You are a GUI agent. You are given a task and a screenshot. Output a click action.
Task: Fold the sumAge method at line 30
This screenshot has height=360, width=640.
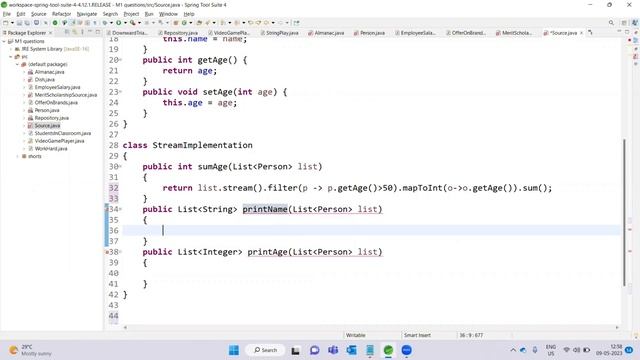point(120,167)
